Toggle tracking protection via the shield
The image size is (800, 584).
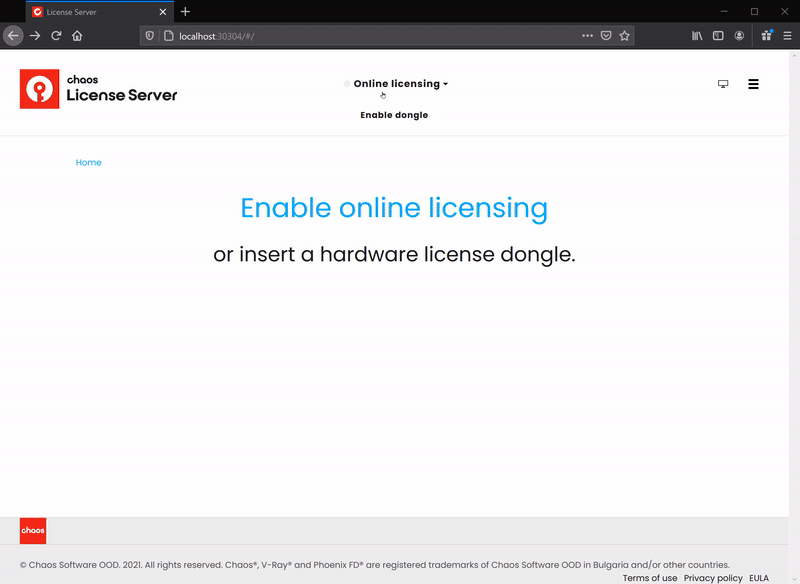[x=148, y=34]
